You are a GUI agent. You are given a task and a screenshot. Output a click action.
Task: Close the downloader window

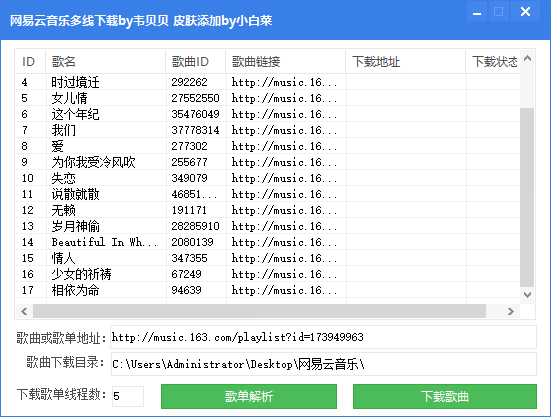526,12
